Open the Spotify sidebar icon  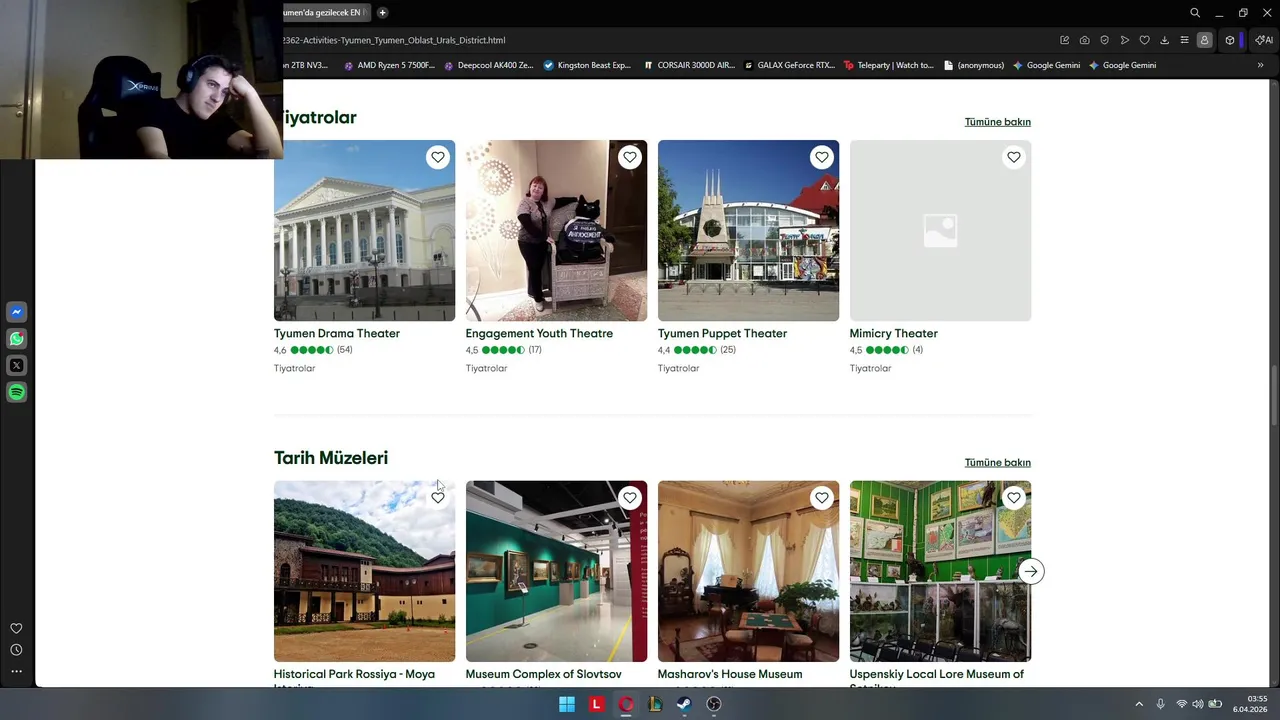(x=16, y=393)
